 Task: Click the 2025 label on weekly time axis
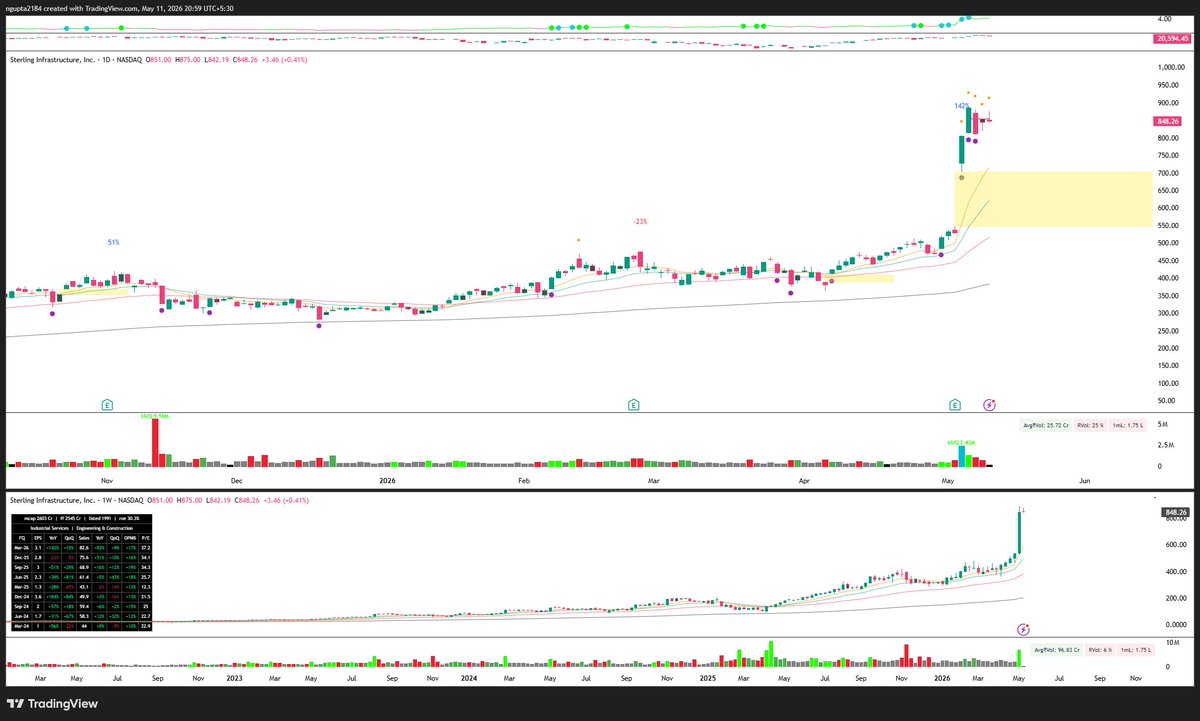tap(709, 678)
